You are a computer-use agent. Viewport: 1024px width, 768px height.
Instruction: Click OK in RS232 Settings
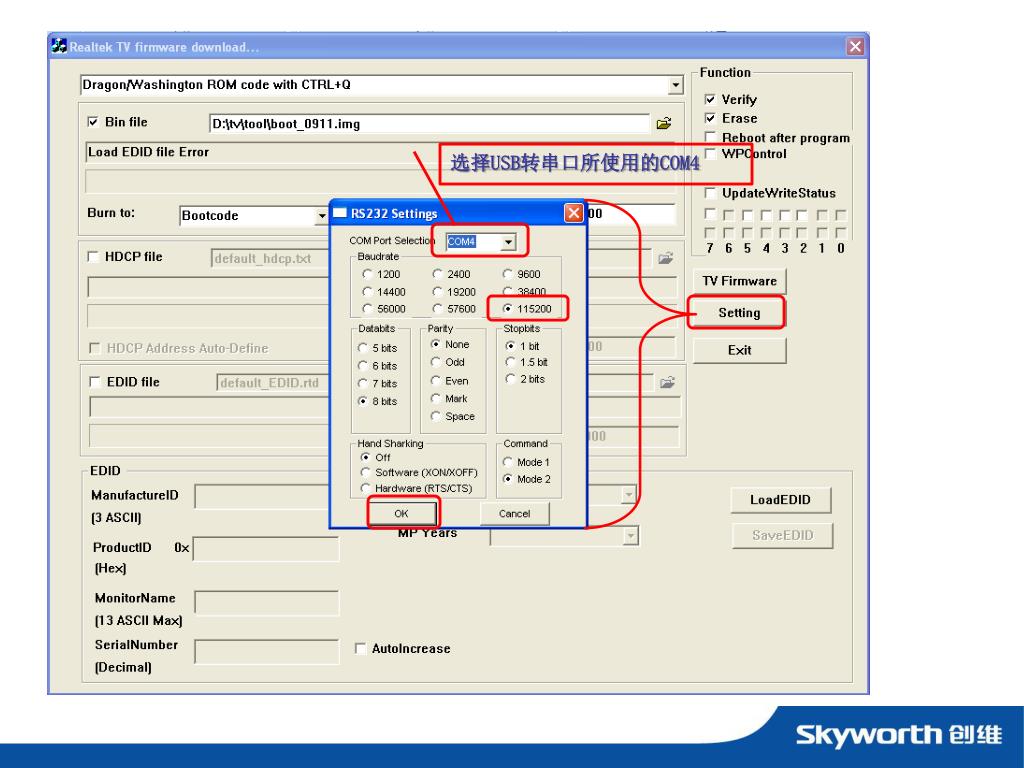click(402, 513)
